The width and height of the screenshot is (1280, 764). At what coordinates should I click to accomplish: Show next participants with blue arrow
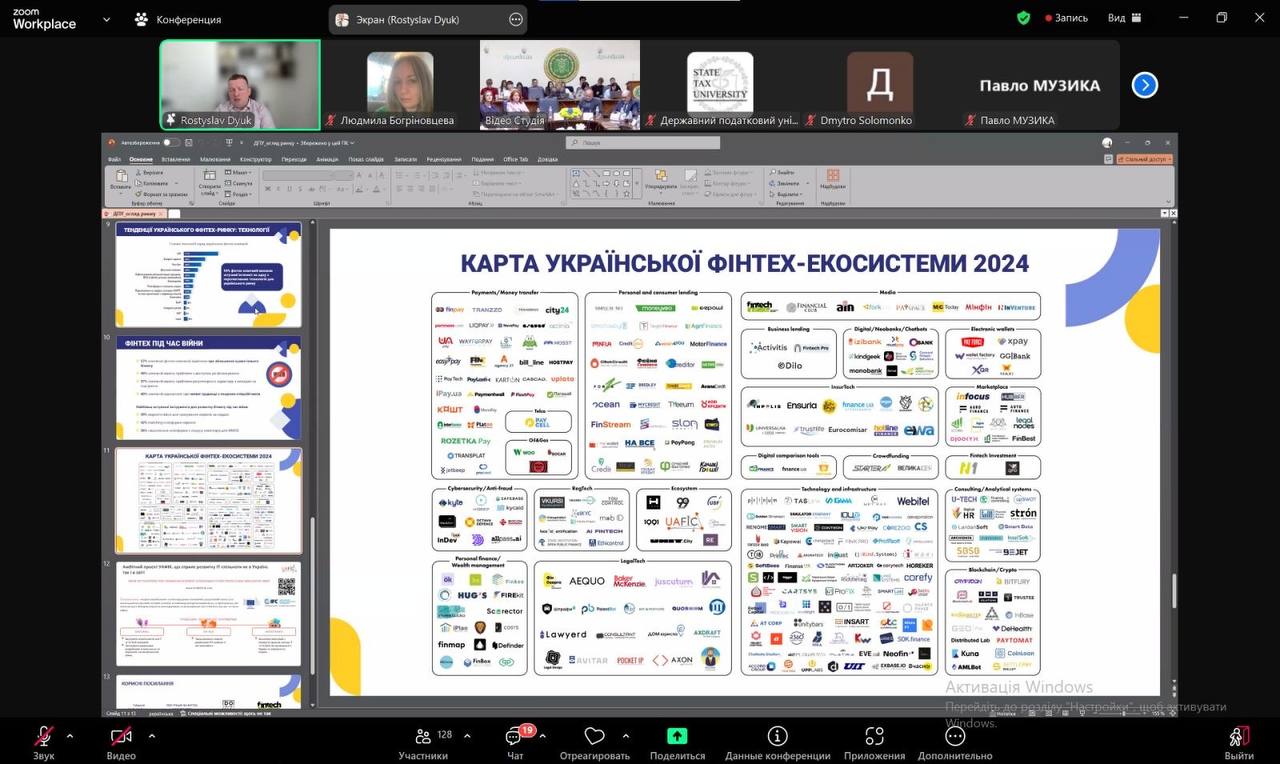pyautogui.click(x=1144, y=86)
